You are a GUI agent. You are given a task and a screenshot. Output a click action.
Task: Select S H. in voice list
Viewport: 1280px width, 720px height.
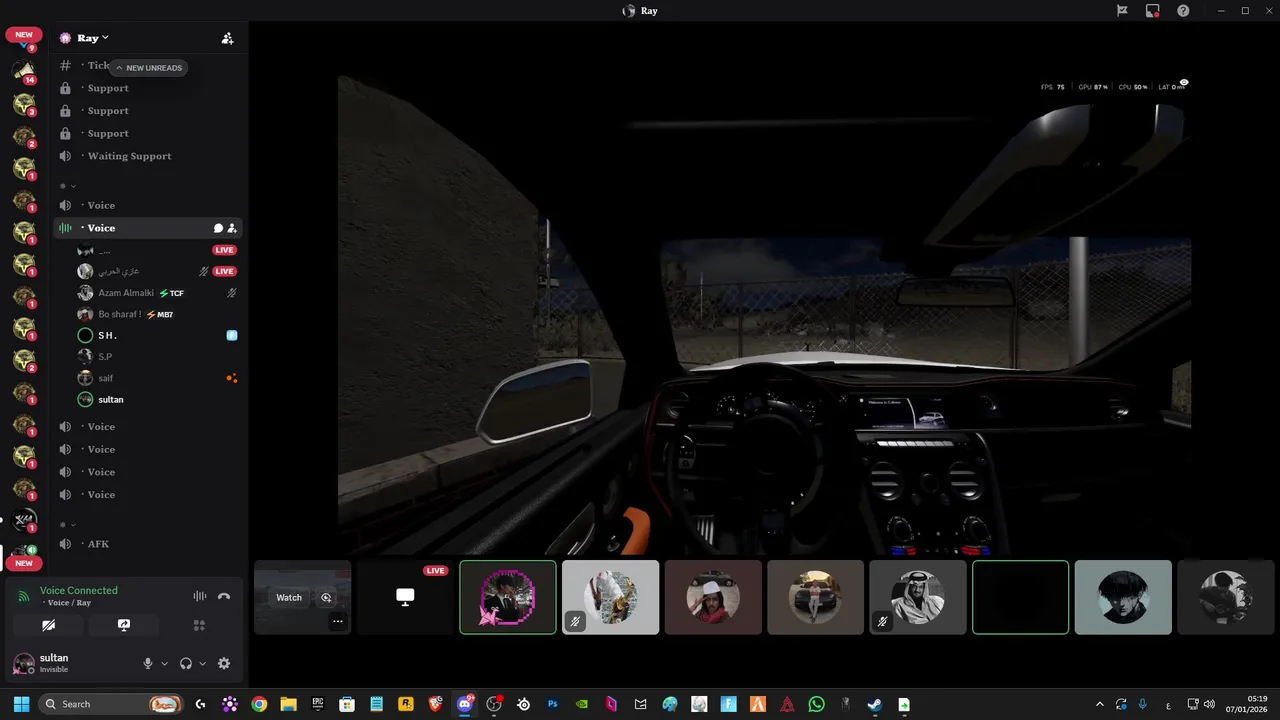pos(157,336)
